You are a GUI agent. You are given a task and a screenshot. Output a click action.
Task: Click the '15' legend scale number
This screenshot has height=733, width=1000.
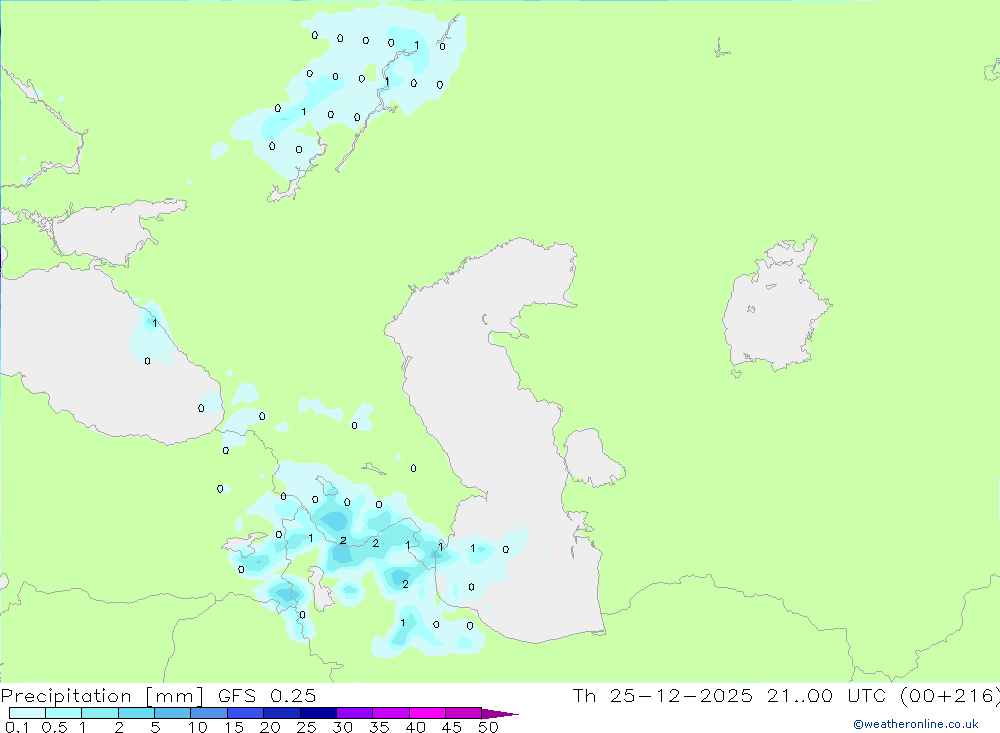point(234,727)
